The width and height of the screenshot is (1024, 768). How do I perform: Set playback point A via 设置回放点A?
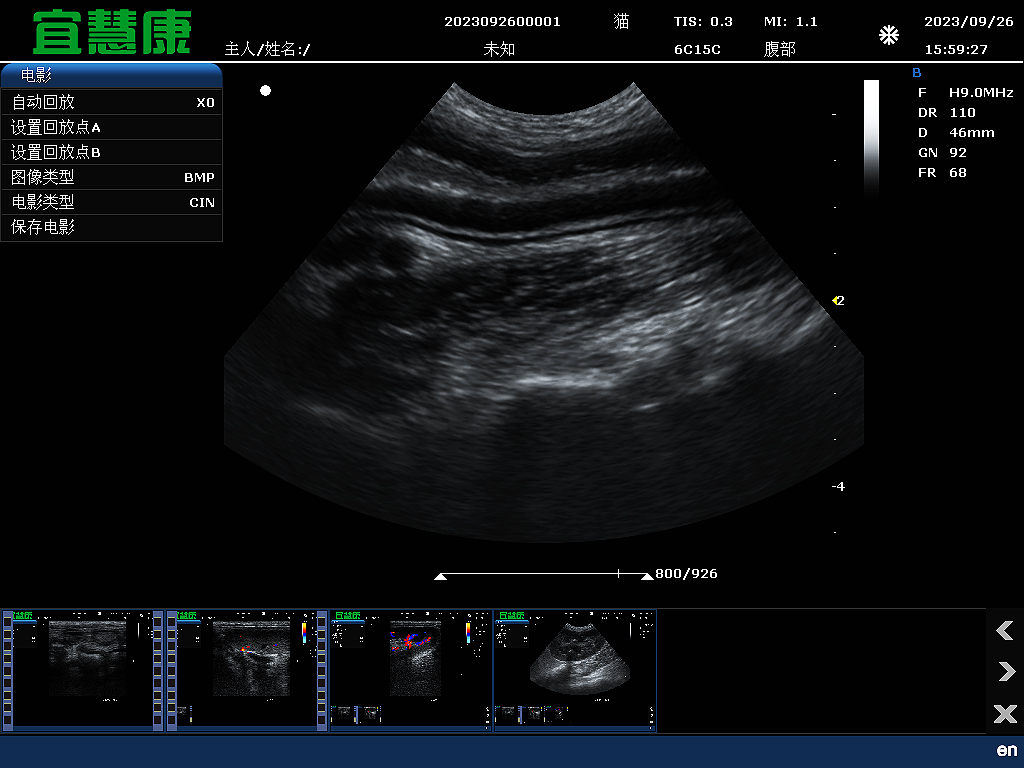(111, 127)
